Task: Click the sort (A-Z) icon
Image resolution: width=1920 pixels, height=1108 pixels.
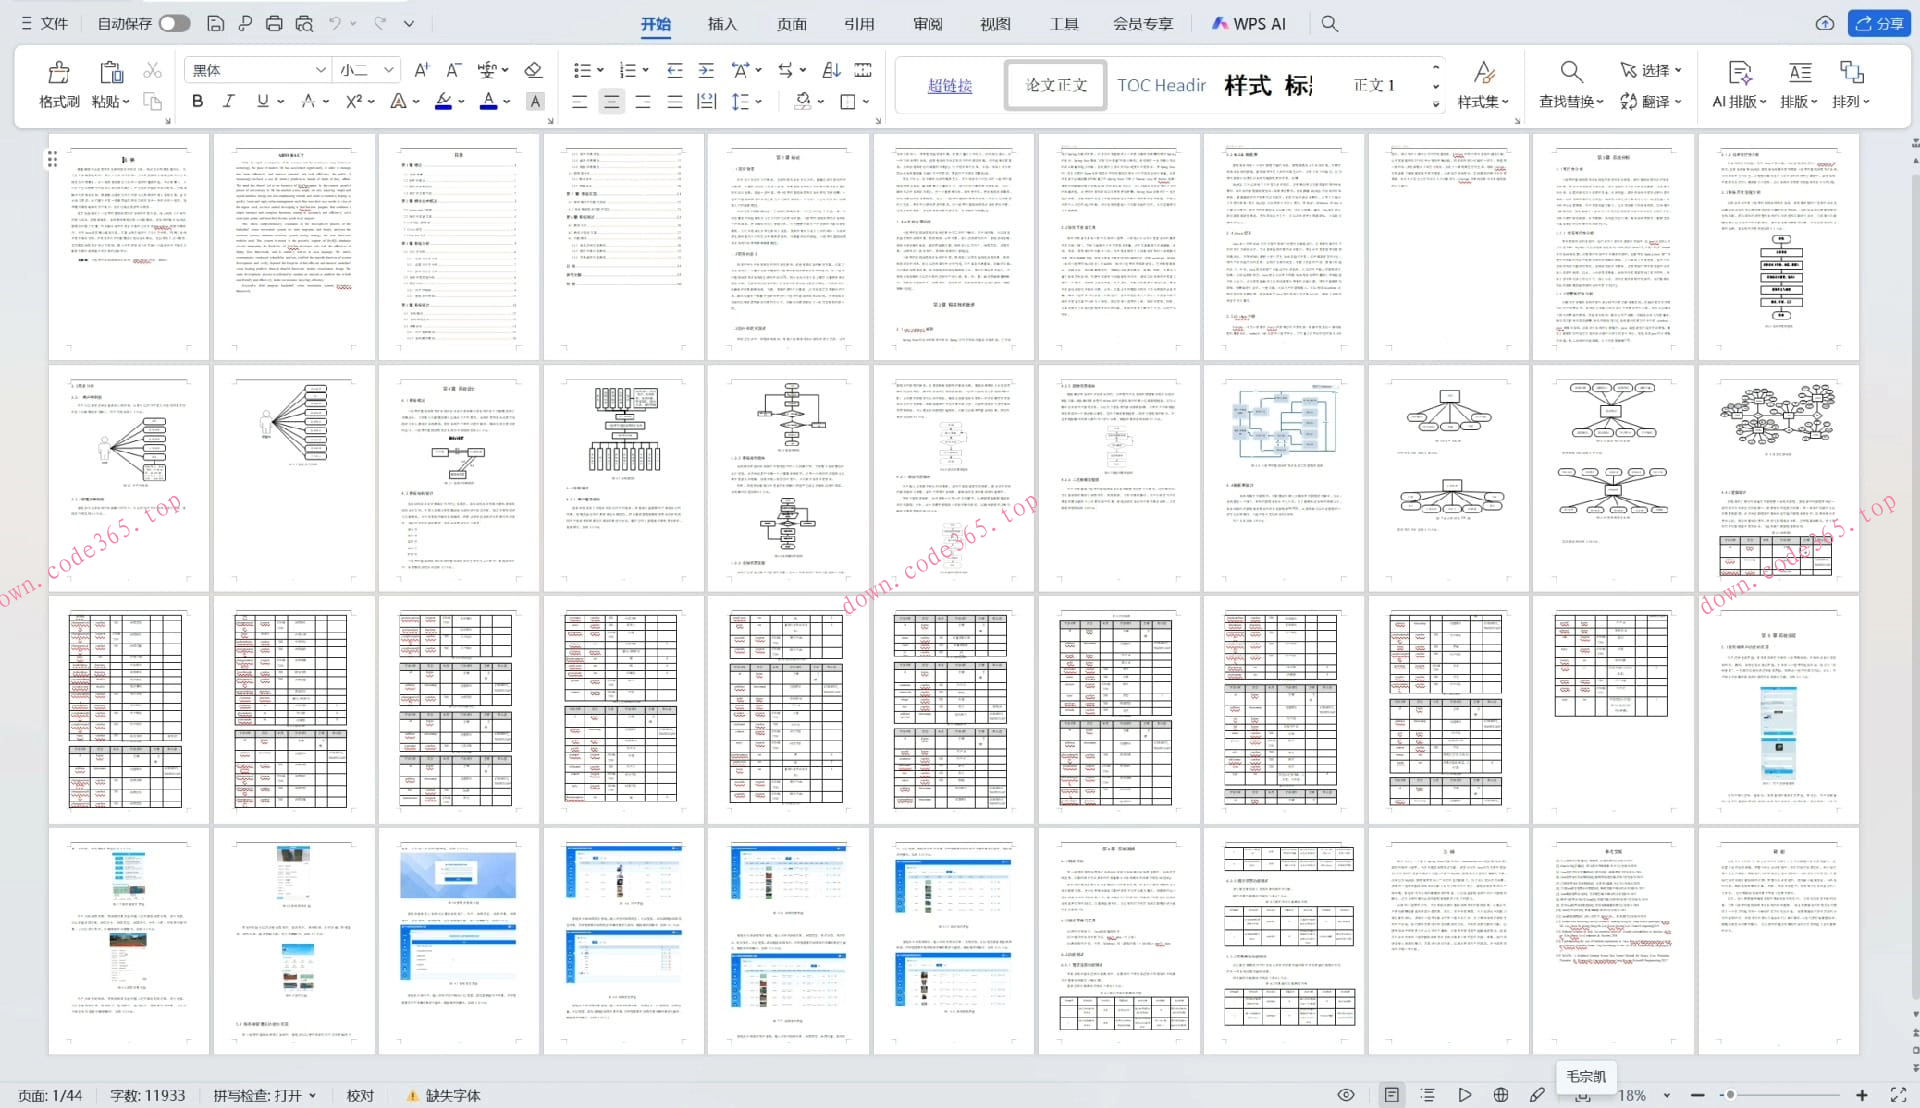Action: click(831, 70)
